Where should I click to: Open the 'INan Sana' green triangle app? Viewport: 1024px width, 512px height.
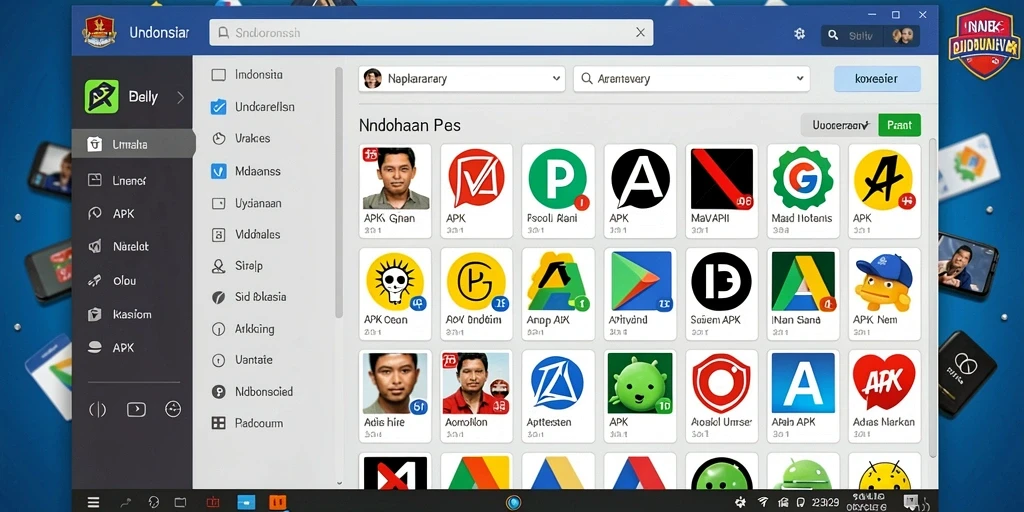coord(803,294)
